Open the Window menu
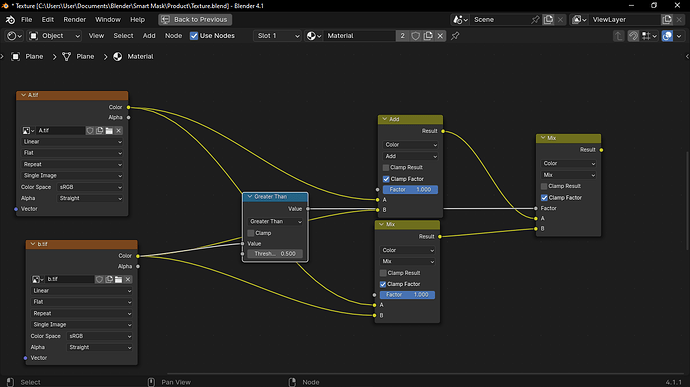 pyautogui.click(x=108, y=20)
